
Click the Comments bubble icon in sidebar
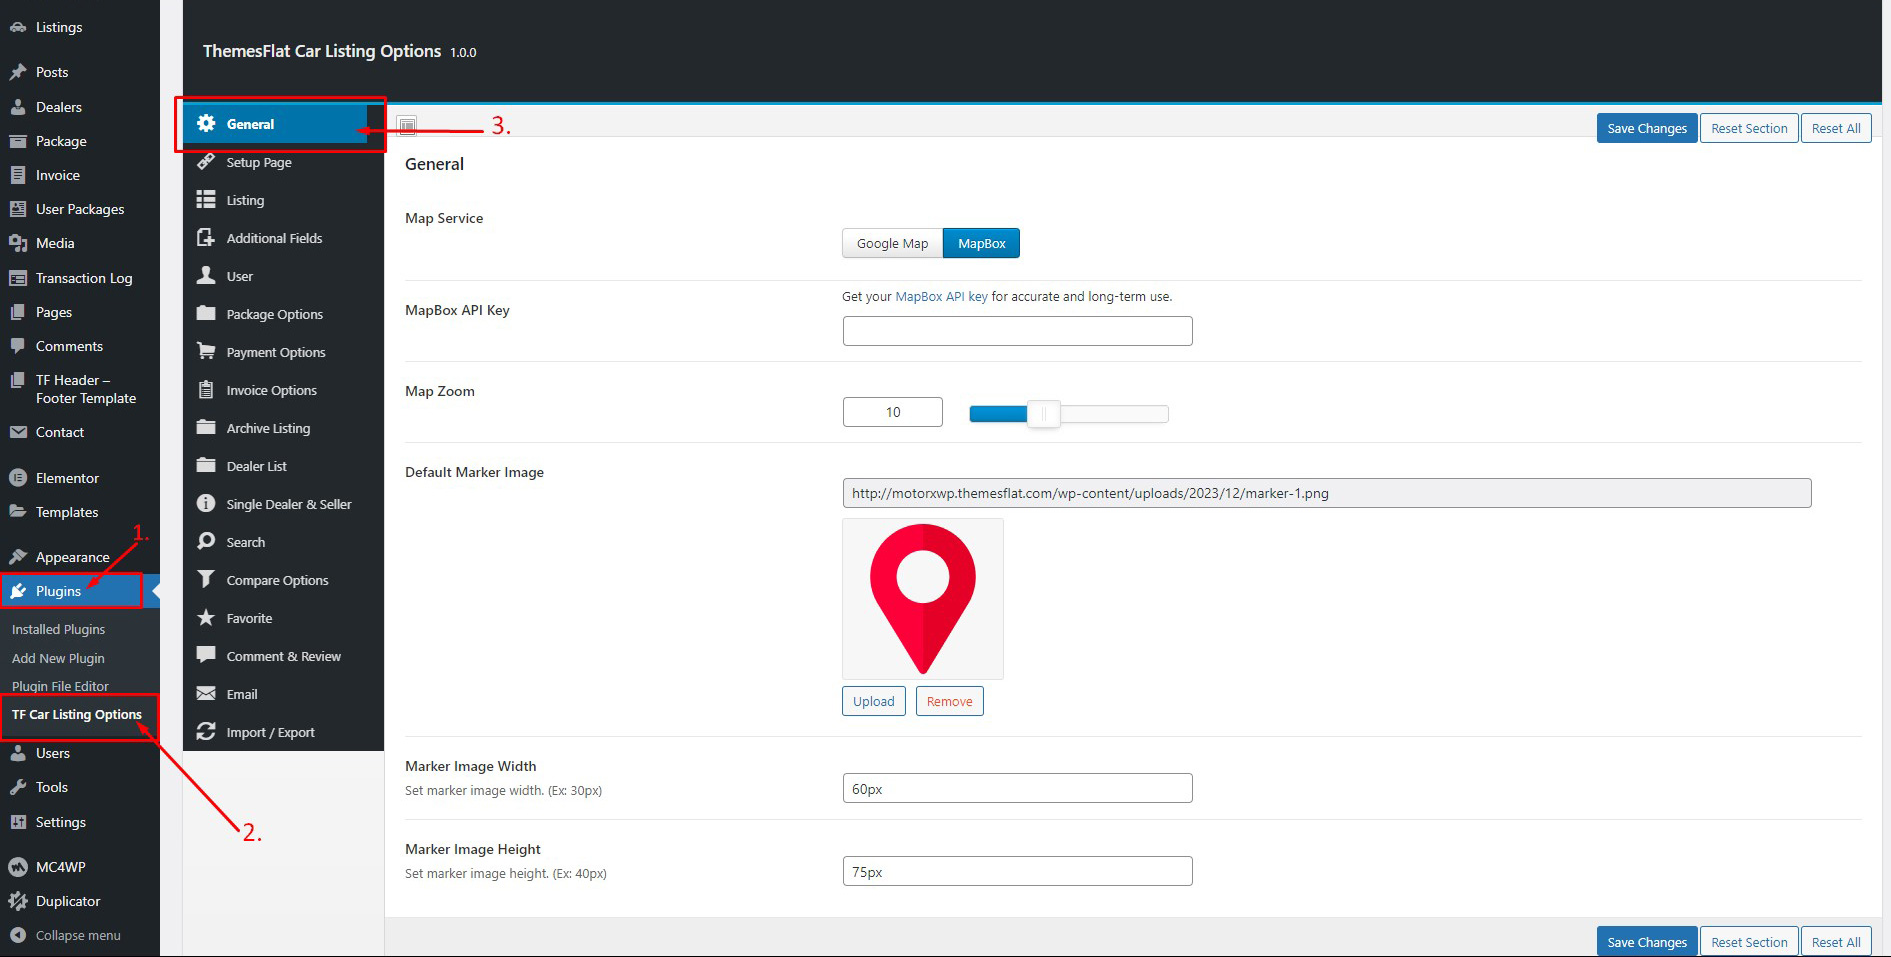tap(18, 346)
